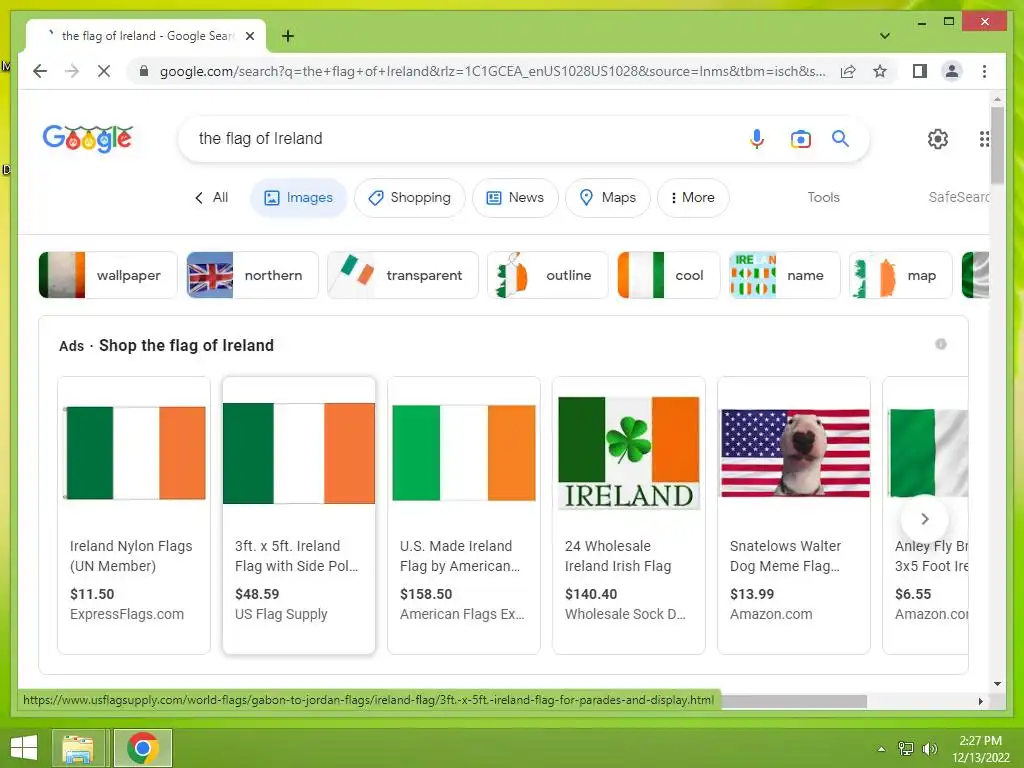The image size is (1024, 768).
Task: Filter images by northern chip
Action: 253,275
